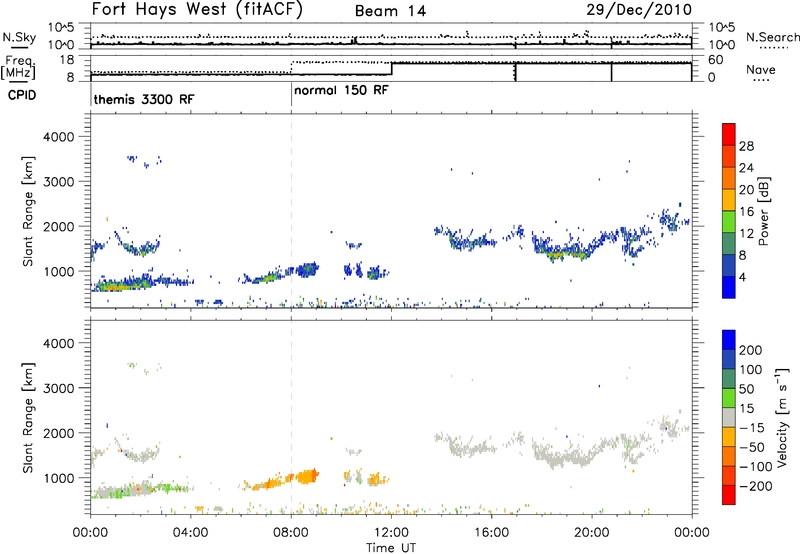The width and height of the screenshot is (800, 554).
Task: Click the '18' tick on frequency axis
Action: [x=67, y=60]
